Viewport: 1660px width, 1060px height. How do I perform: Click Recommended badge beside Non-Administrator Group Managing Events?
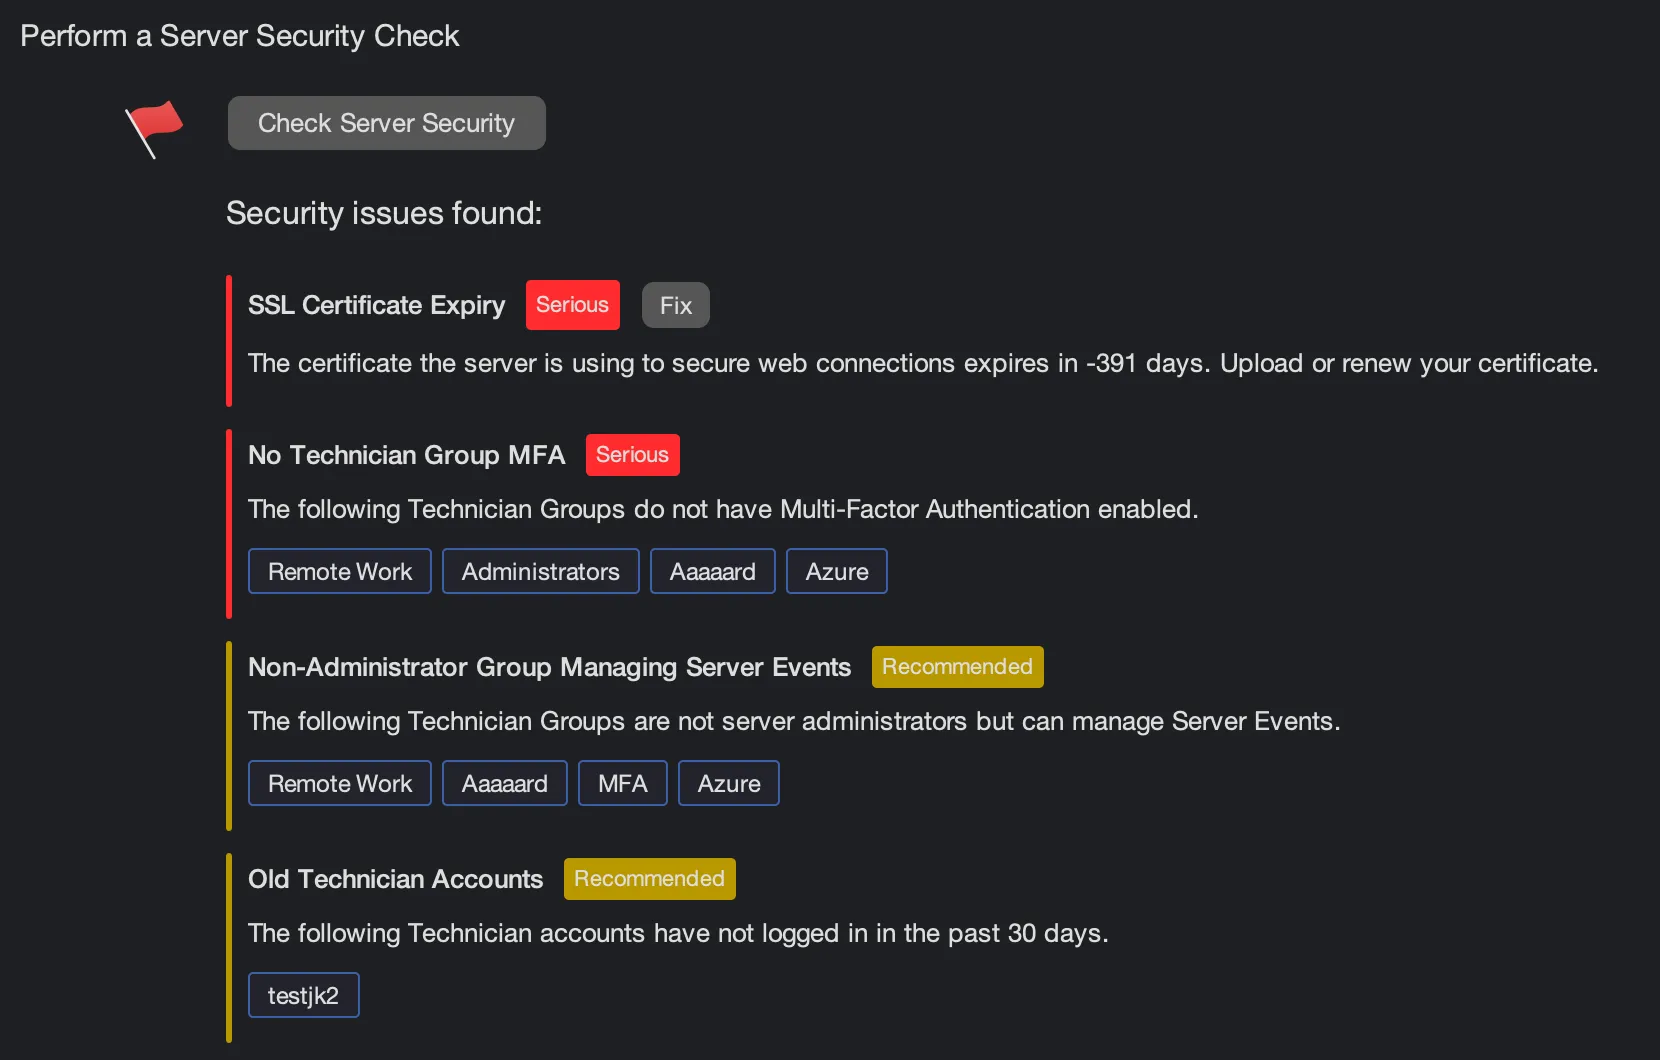point(957,667)
